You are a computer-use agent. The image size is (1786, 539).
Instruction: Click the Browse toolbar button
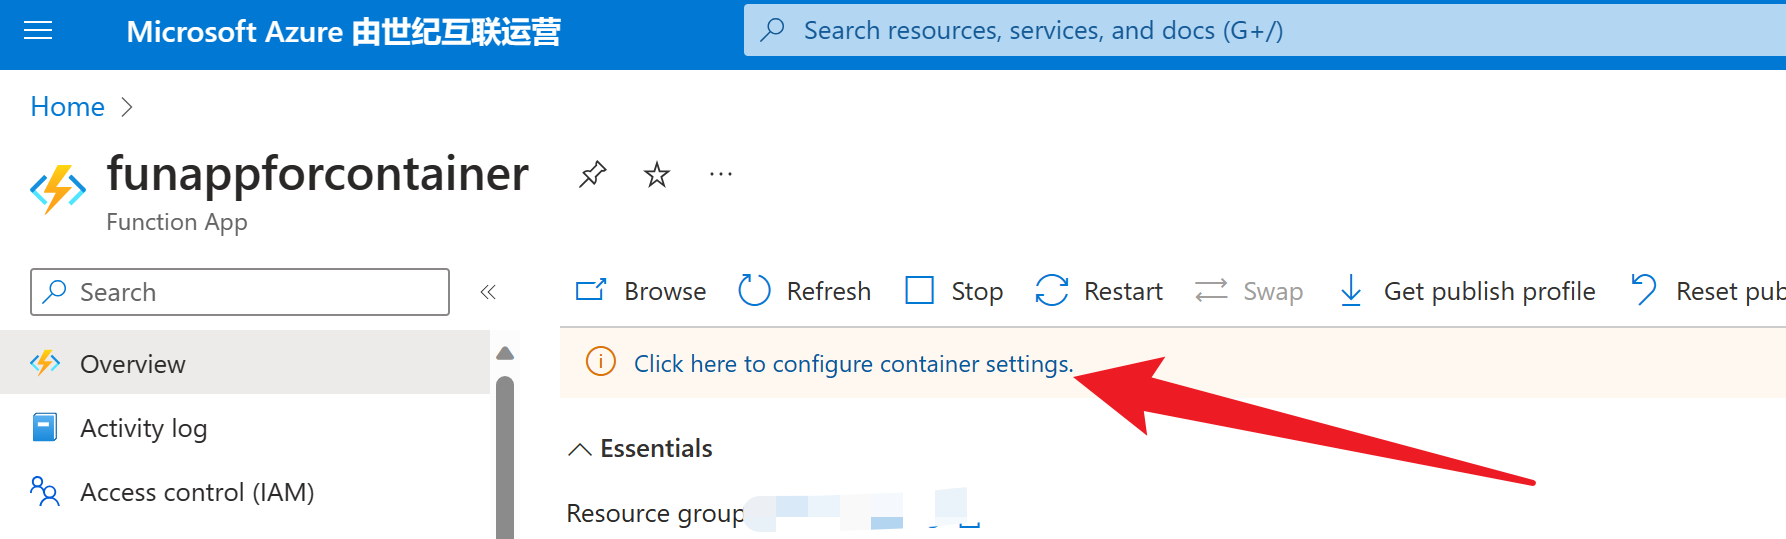641,291
